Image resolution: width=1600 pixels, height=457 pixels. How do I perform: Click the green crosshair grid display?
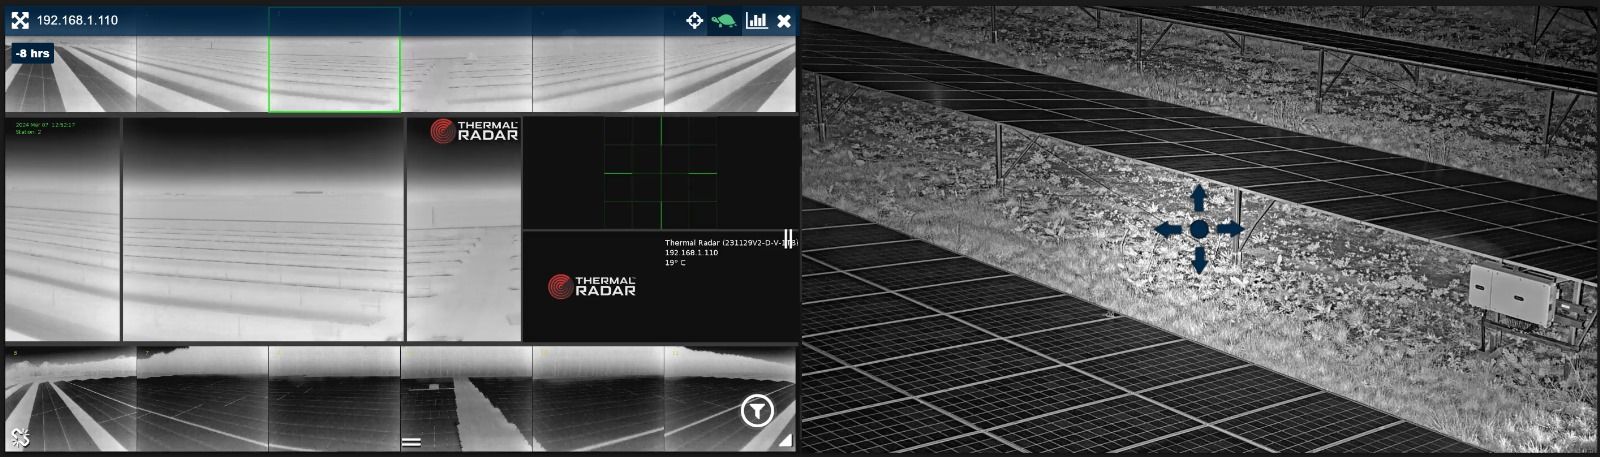tap(660, 173)
